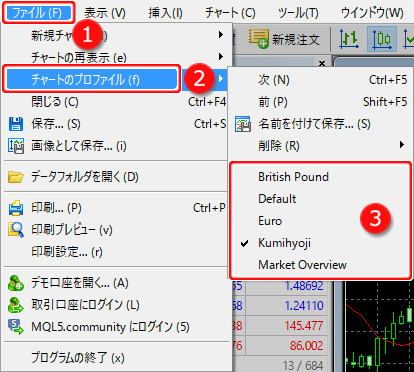414x372 pixels.
Task: Click the 86.002 price cell
Action: [307, 346]
